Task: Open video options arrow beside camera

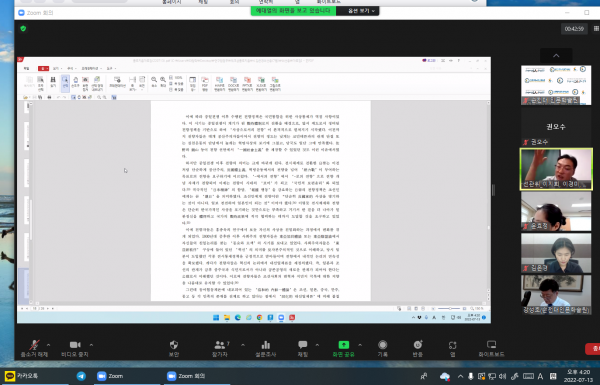Action: (91, 345)
